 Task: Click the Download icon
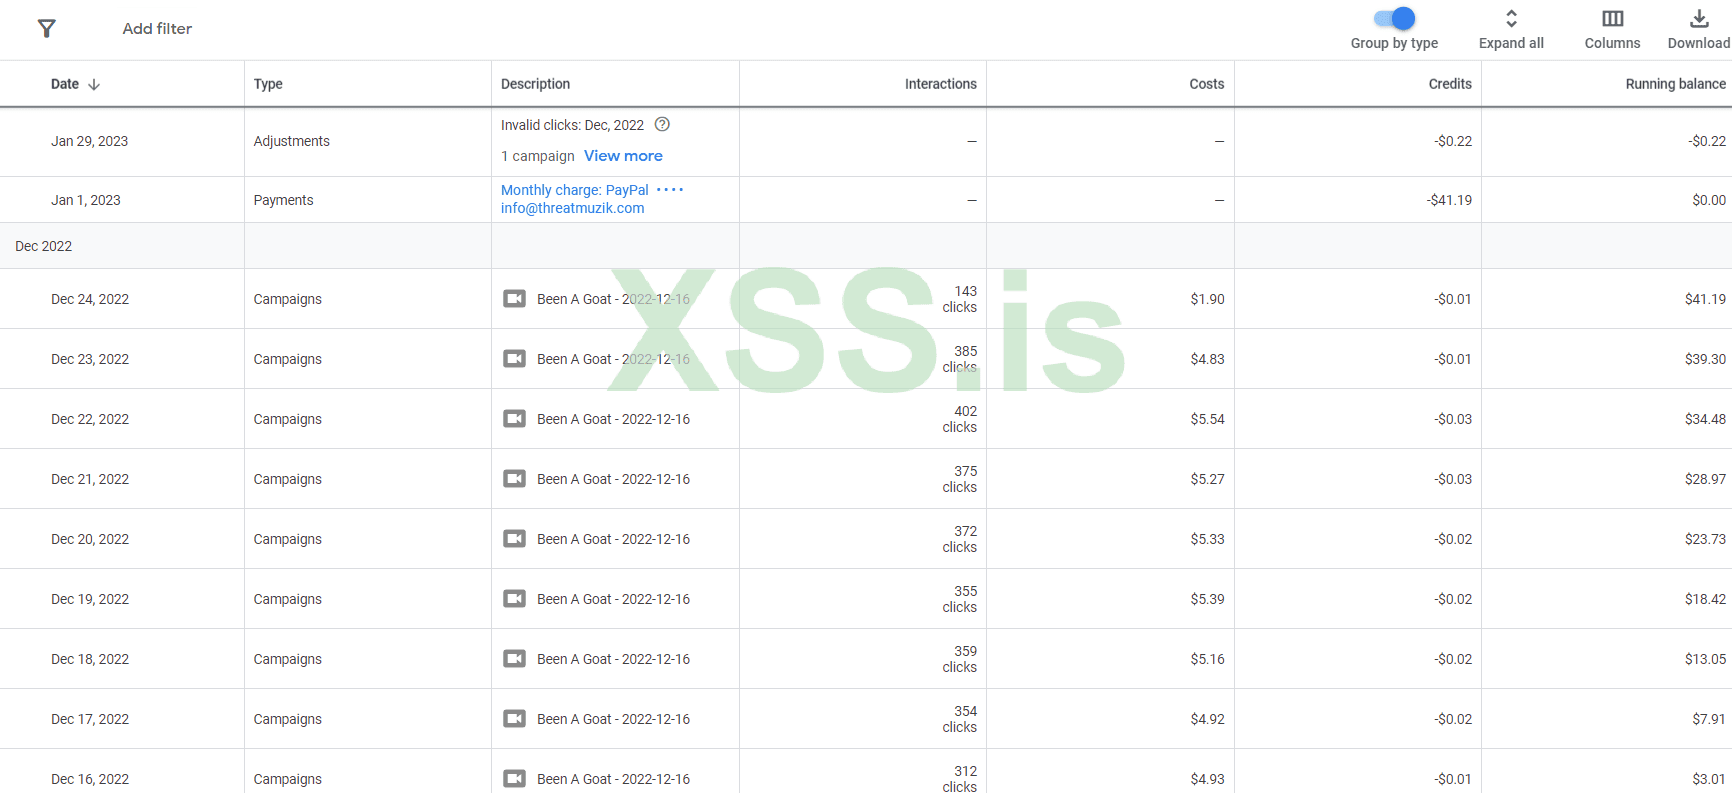(x=1698, y=19)
